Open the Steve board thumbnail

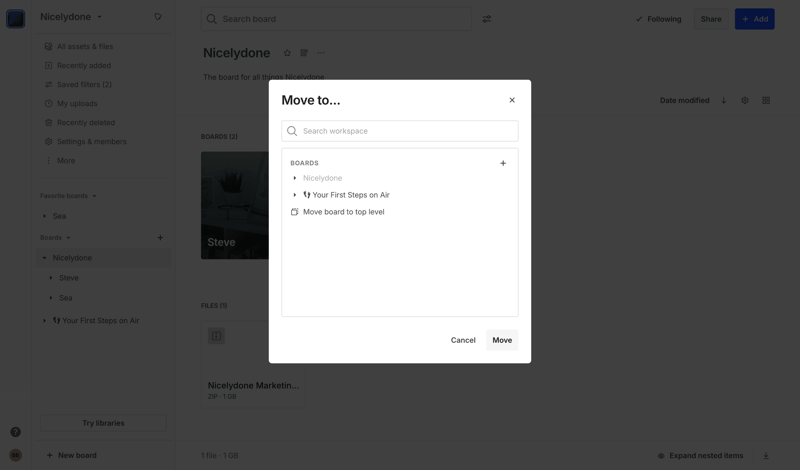pos(235,205)
